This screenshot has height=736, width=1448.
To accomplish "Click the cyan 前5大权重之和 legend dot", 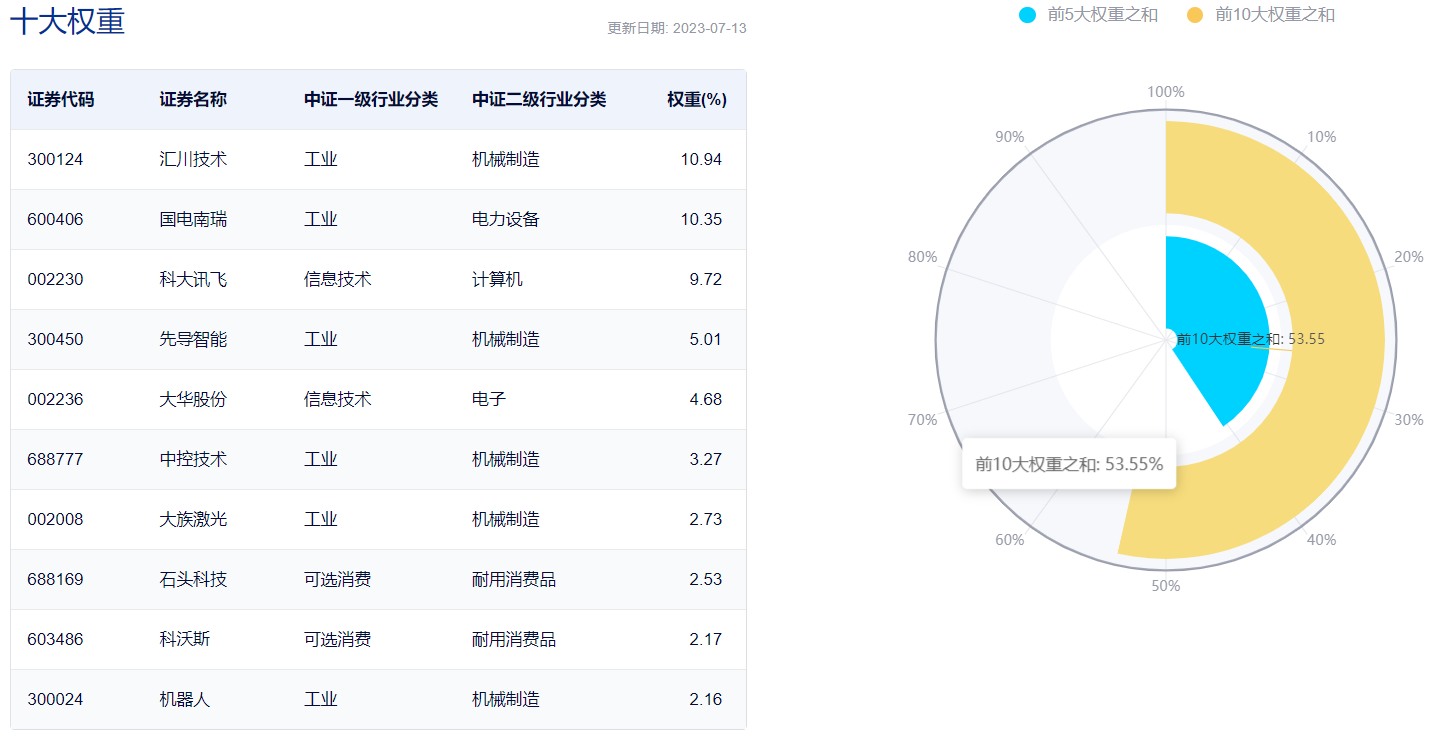I will (x=1027, y=15).
